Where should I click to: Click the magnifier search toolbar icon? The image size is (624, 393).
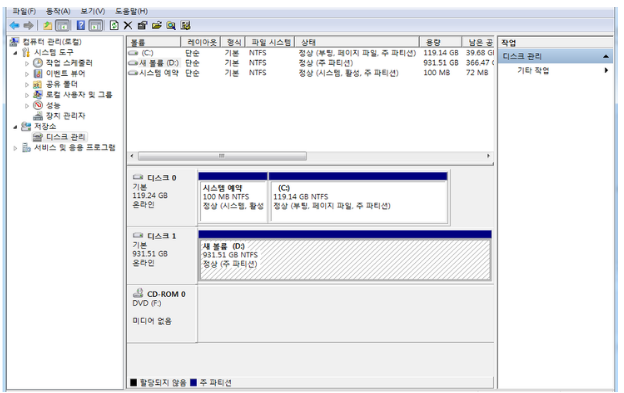(x=171, y=26)
